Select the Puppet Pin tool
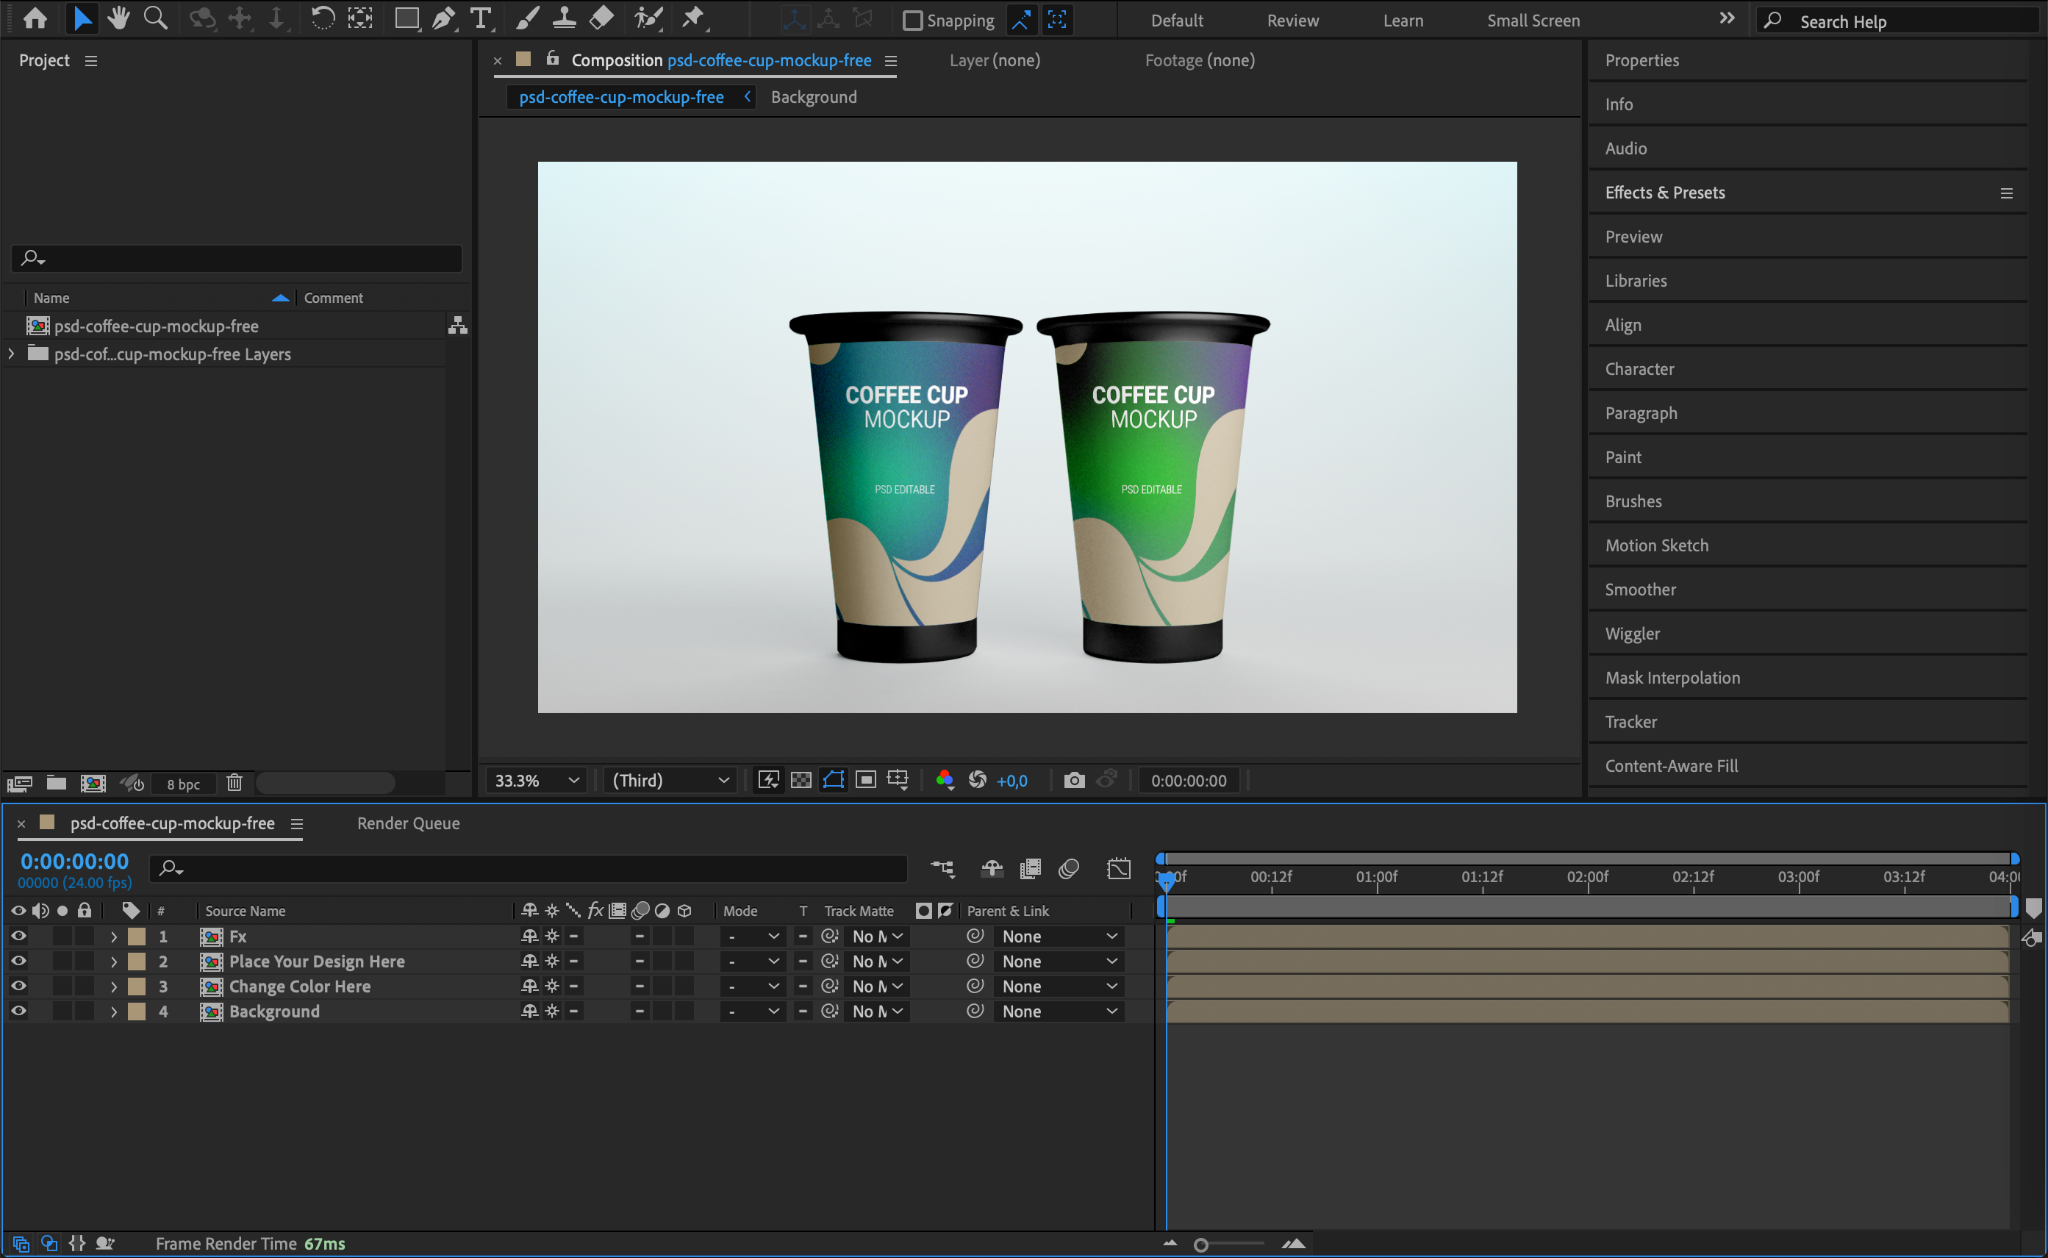Image resolution: width=2048 pixels, height=1258 pixels. [x=692, y=18]
